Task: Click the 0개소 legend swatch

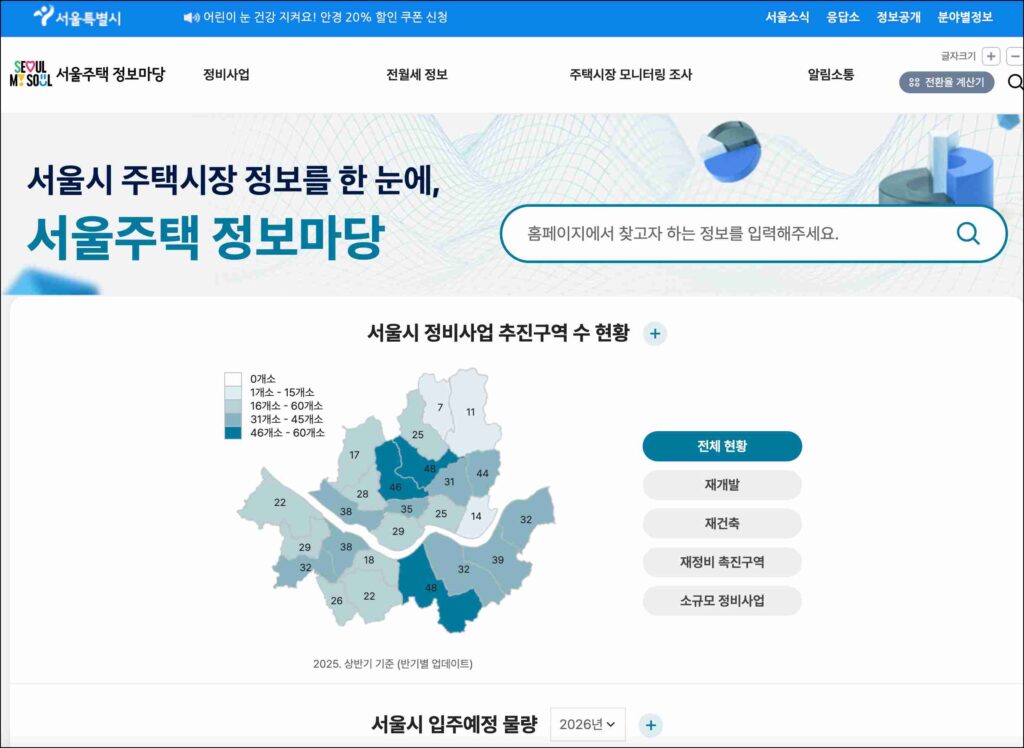Action: coord(232,379)
